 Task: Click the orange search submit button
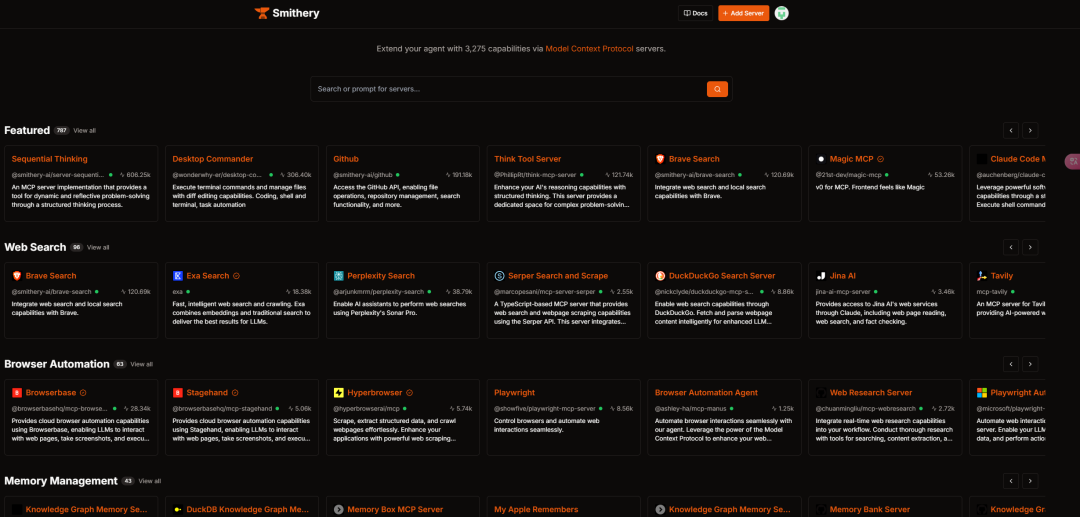pos(717,89)
